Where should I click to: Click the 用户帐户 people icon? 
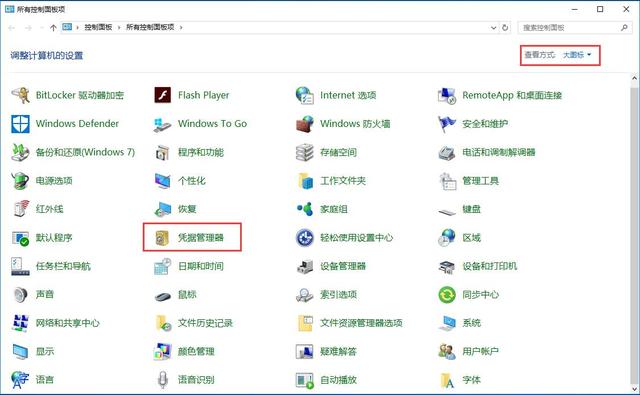tap(447, 351)
